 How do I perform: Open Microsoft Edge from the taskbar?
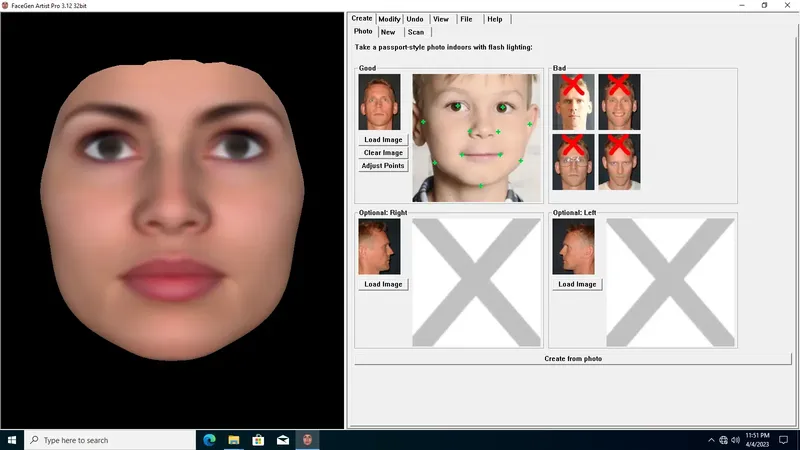coord(209,440)
